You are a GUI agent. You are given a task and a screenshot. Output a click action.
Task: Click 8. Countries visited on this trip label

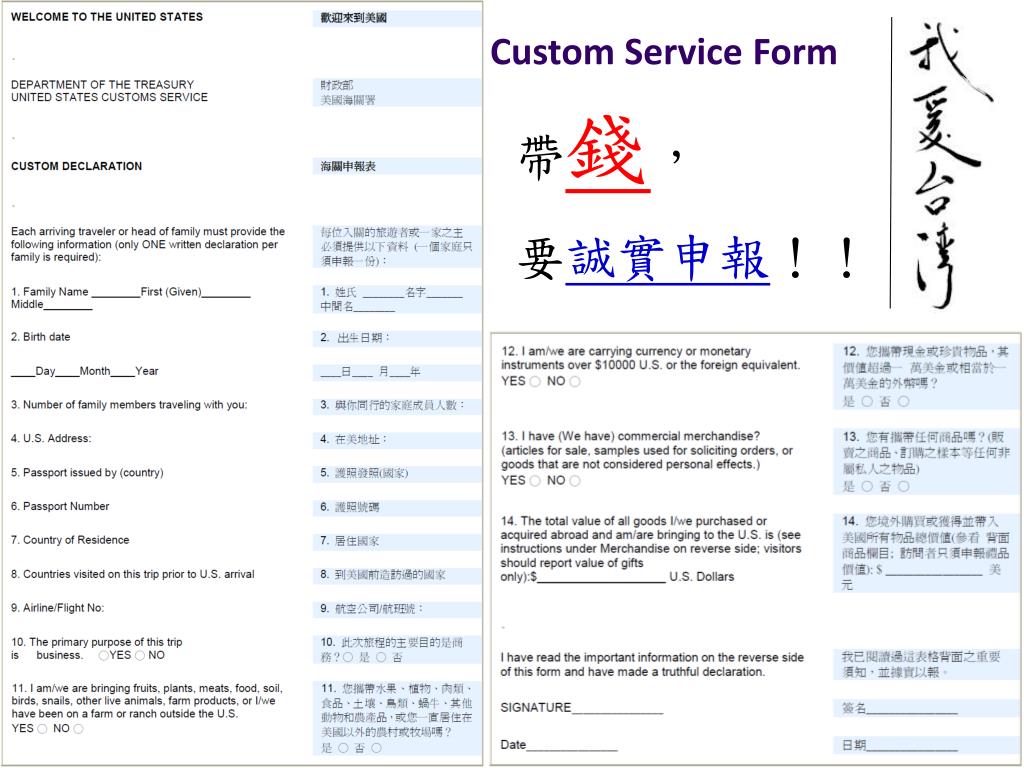(x=133, y=575)
